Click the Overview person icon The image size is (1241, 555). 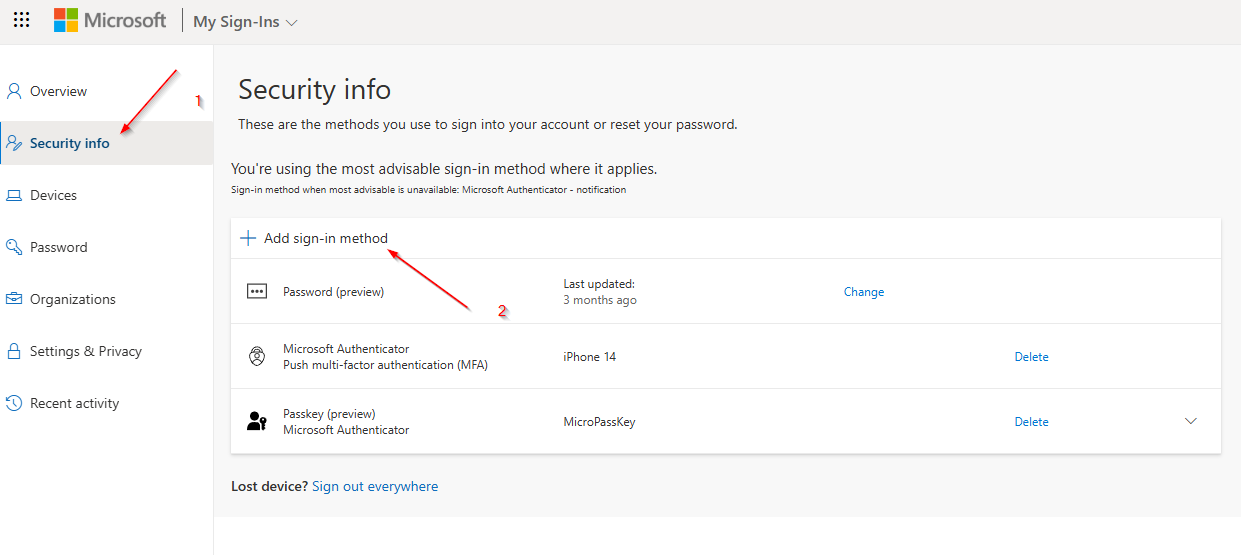[x=14, y=91]
